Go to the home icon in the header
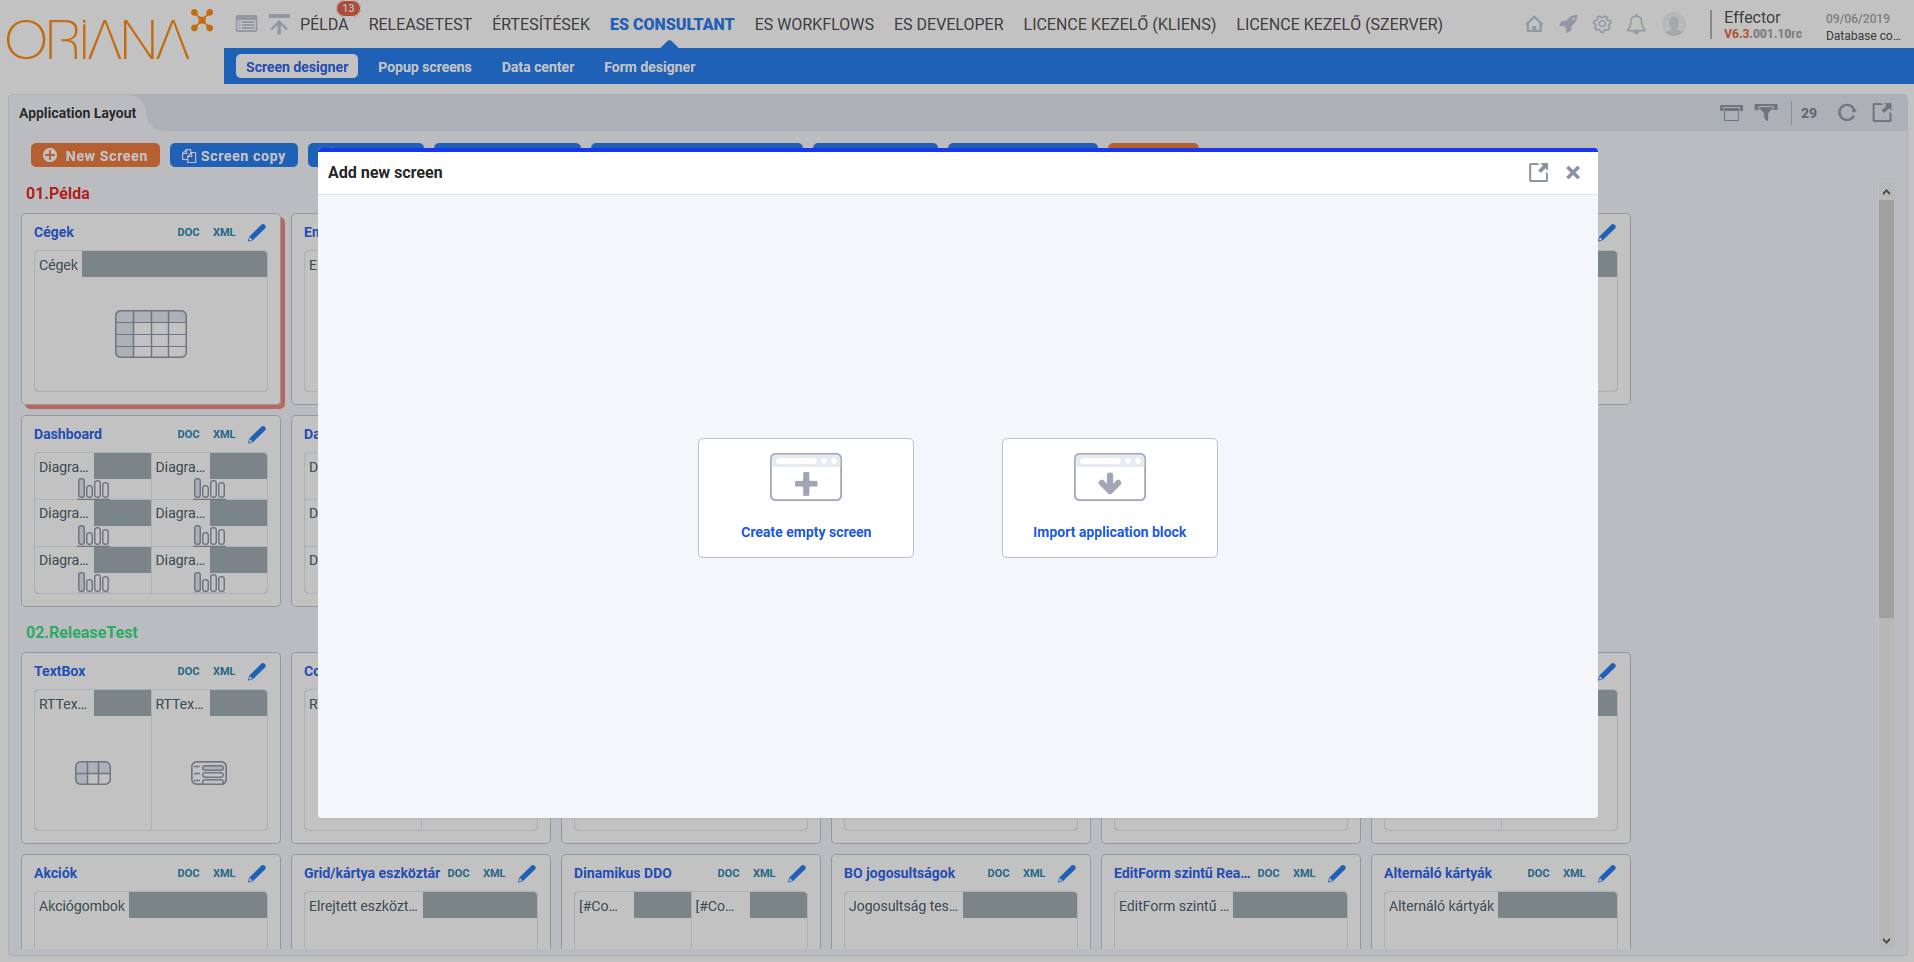1914x962 pixels. click(x=1534, y=24)
